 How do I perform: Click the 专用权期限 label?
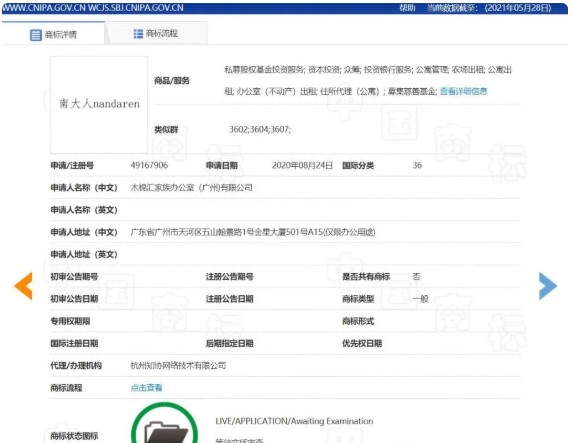[70, 321]
